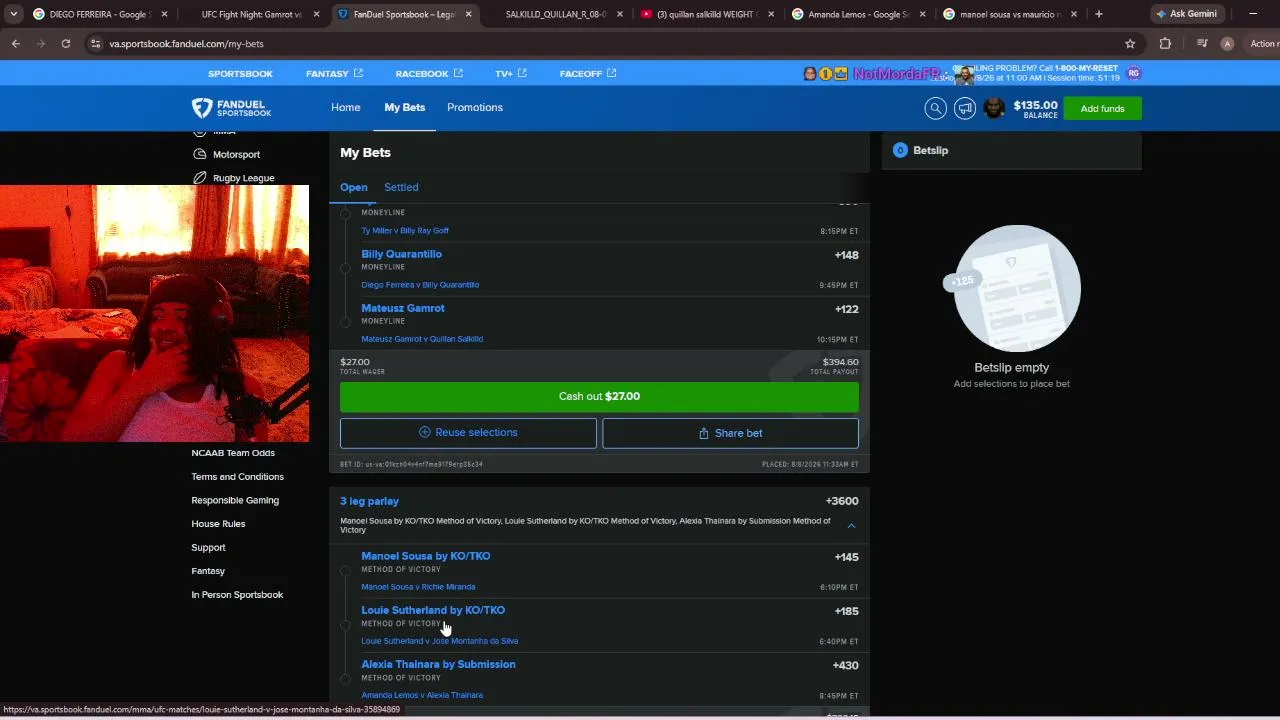
Task: Open Mateusz Gamrot moneyline selection
Action: tap(403, 308)
